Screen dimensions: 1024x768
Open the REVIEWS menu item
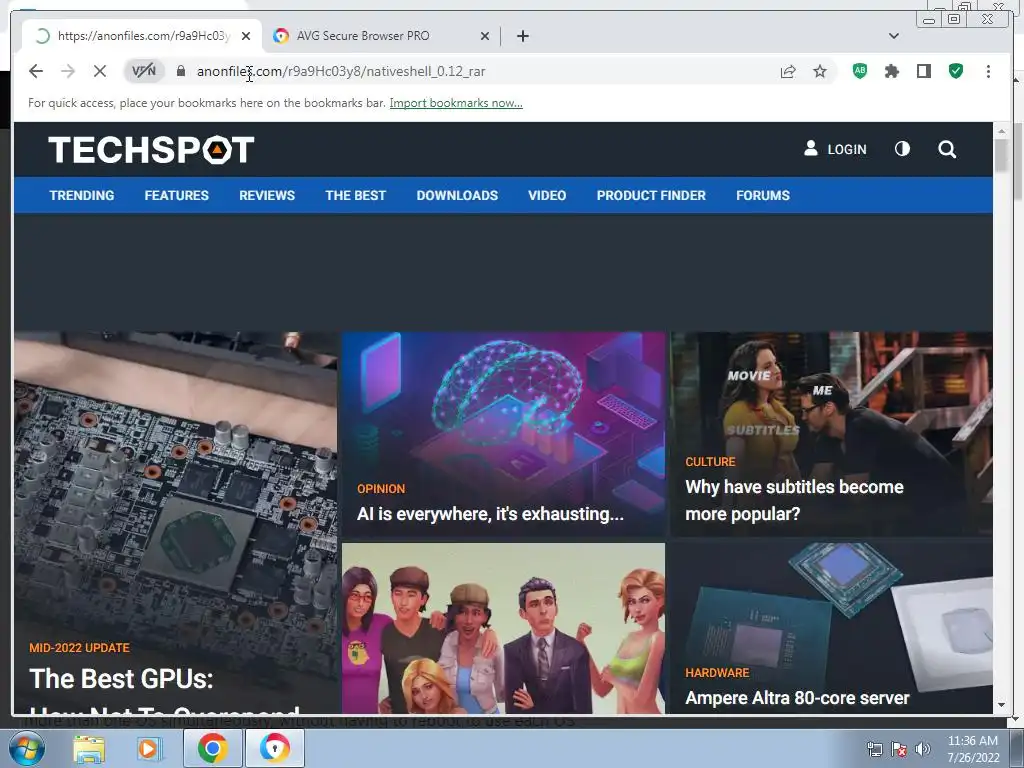point(266,195)
